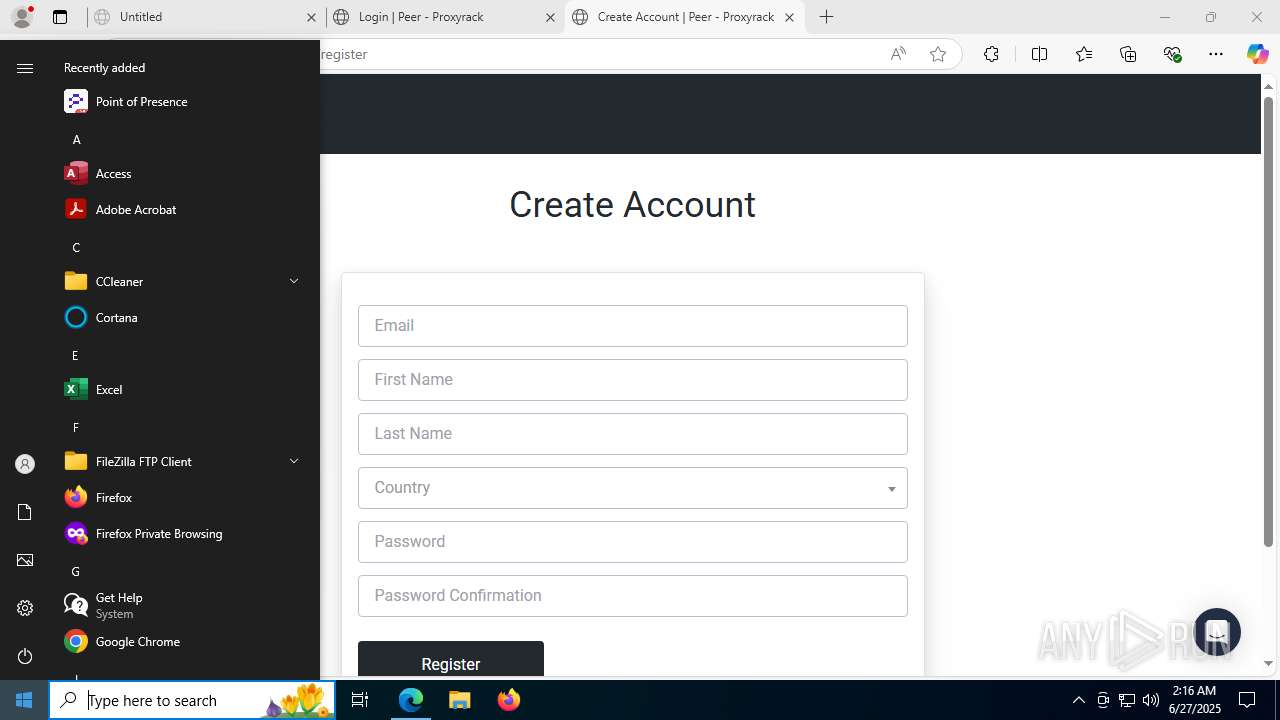Image resolution: width=1280 pixels, height=720 pixels.
Task: Open the Copilot sidebar icon
Action: point(1257,54)
